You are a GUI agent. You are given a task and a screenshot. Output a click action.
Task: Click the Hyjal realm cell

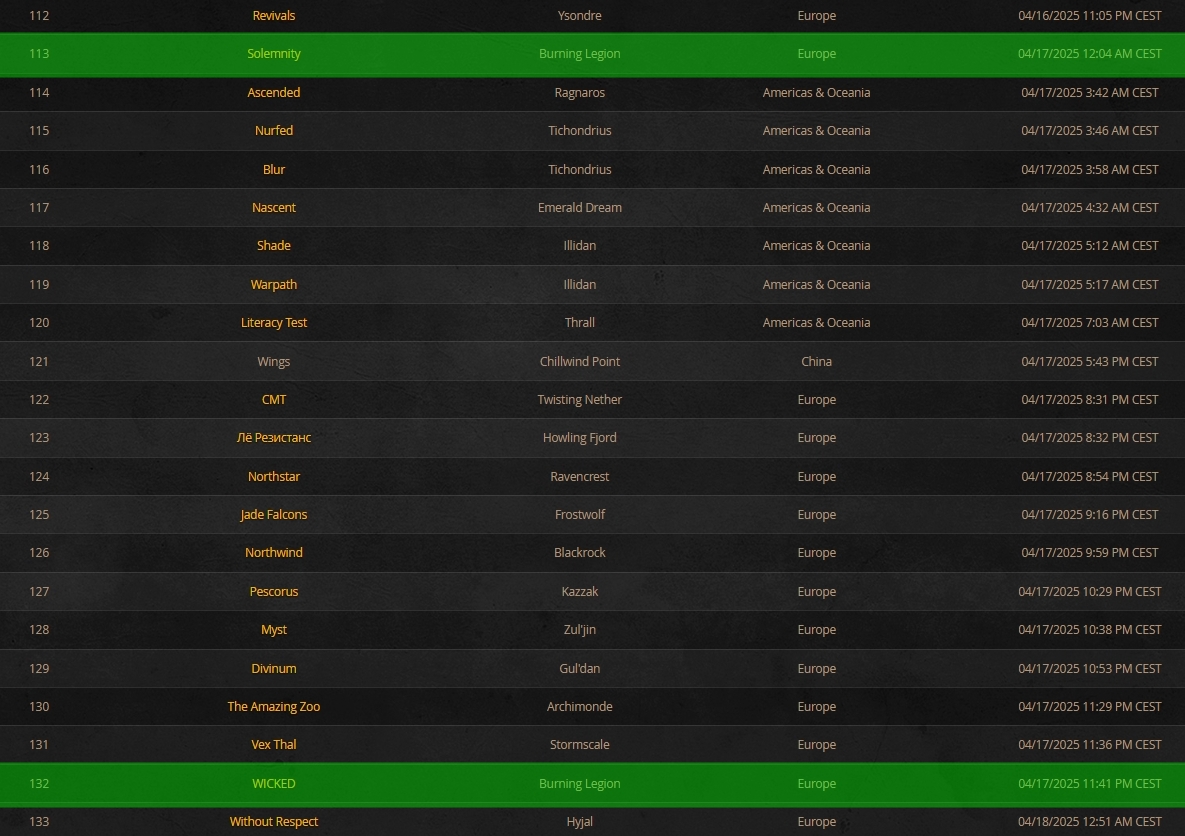[x=580, y=822]
